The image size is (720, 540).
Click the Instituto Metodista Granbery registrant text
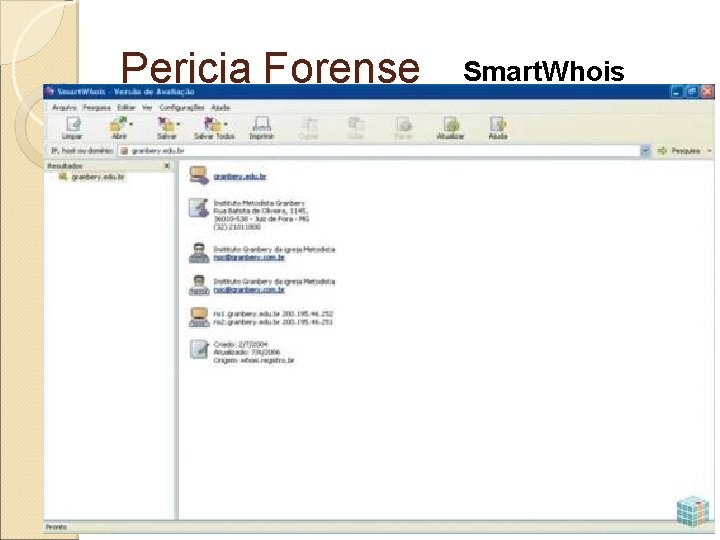259,203
